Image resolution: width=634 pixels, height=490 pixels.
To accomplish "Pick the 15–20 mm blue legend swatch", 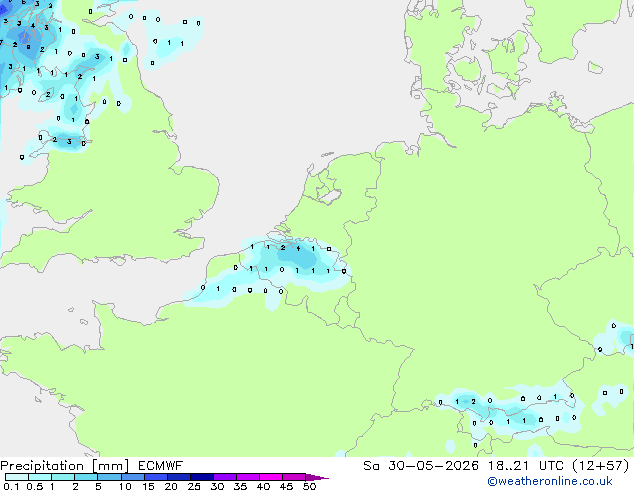I will pos(155,477).
